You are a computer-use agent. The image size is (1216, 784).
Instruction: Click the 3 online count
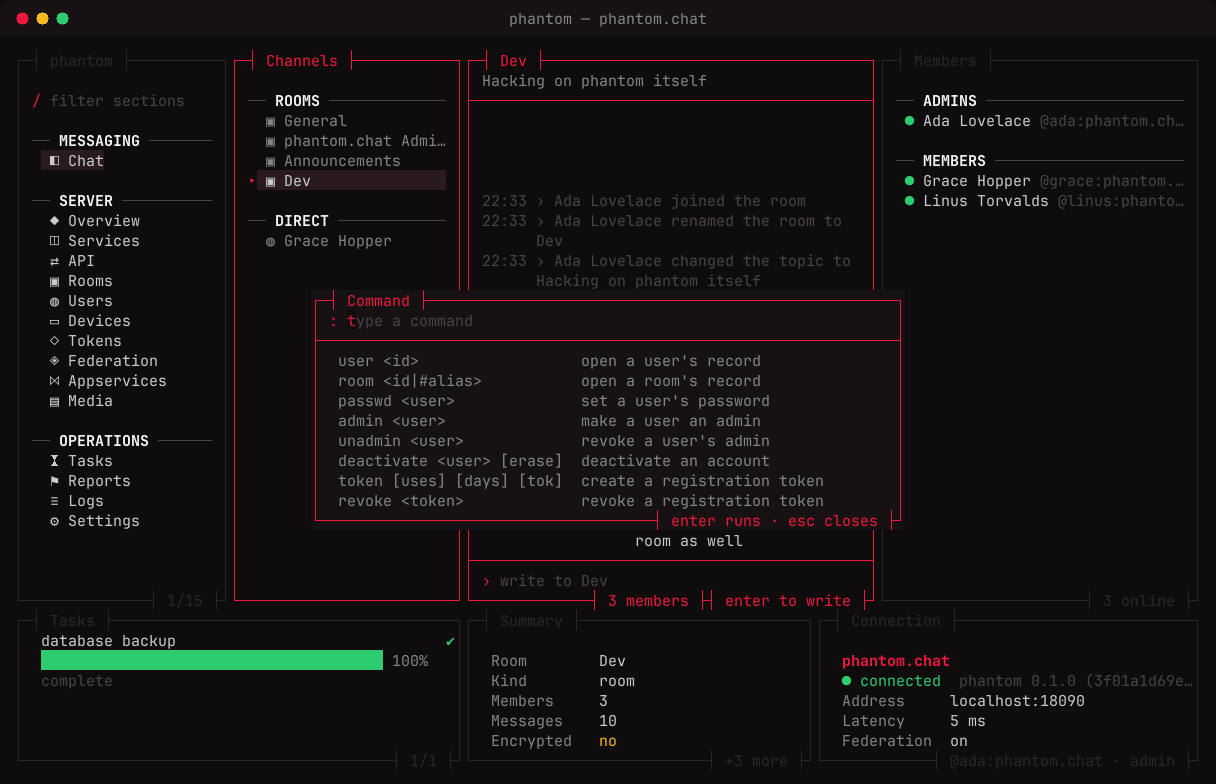[x=1139, y=601]
